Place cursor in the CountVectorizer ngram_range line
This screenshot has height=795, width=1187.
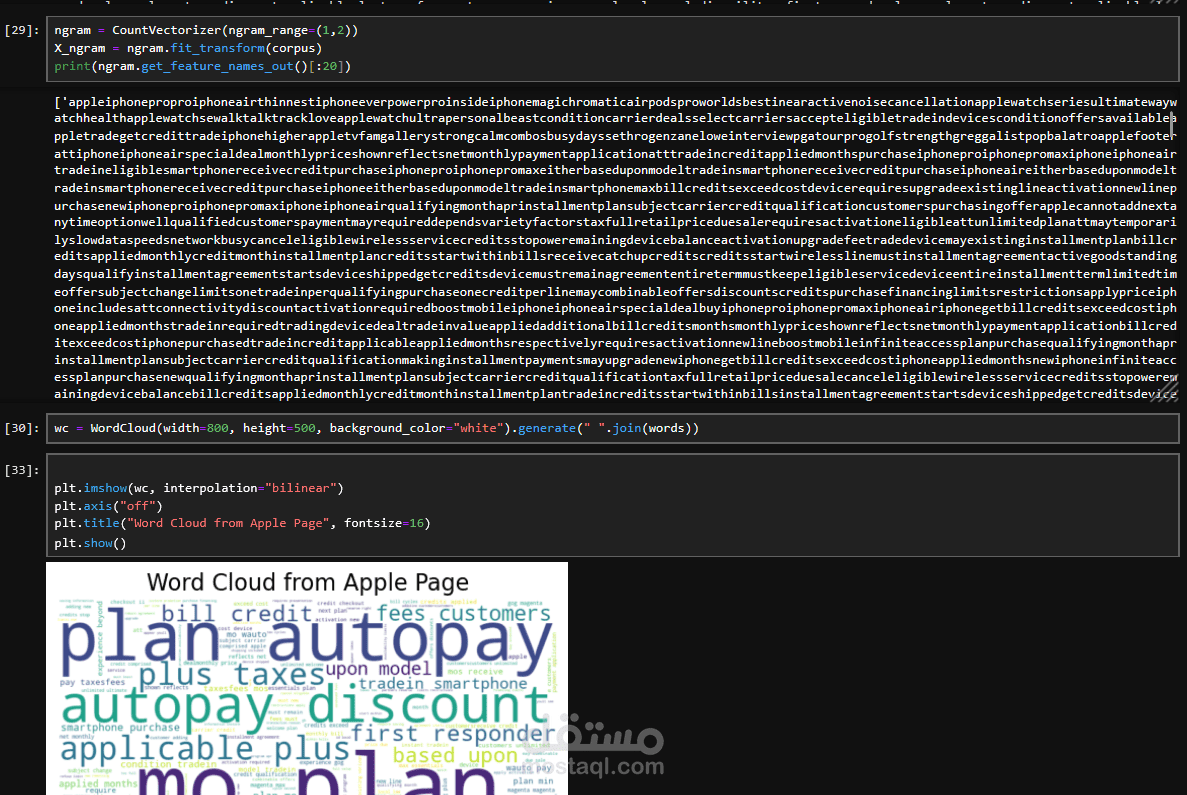206,30
